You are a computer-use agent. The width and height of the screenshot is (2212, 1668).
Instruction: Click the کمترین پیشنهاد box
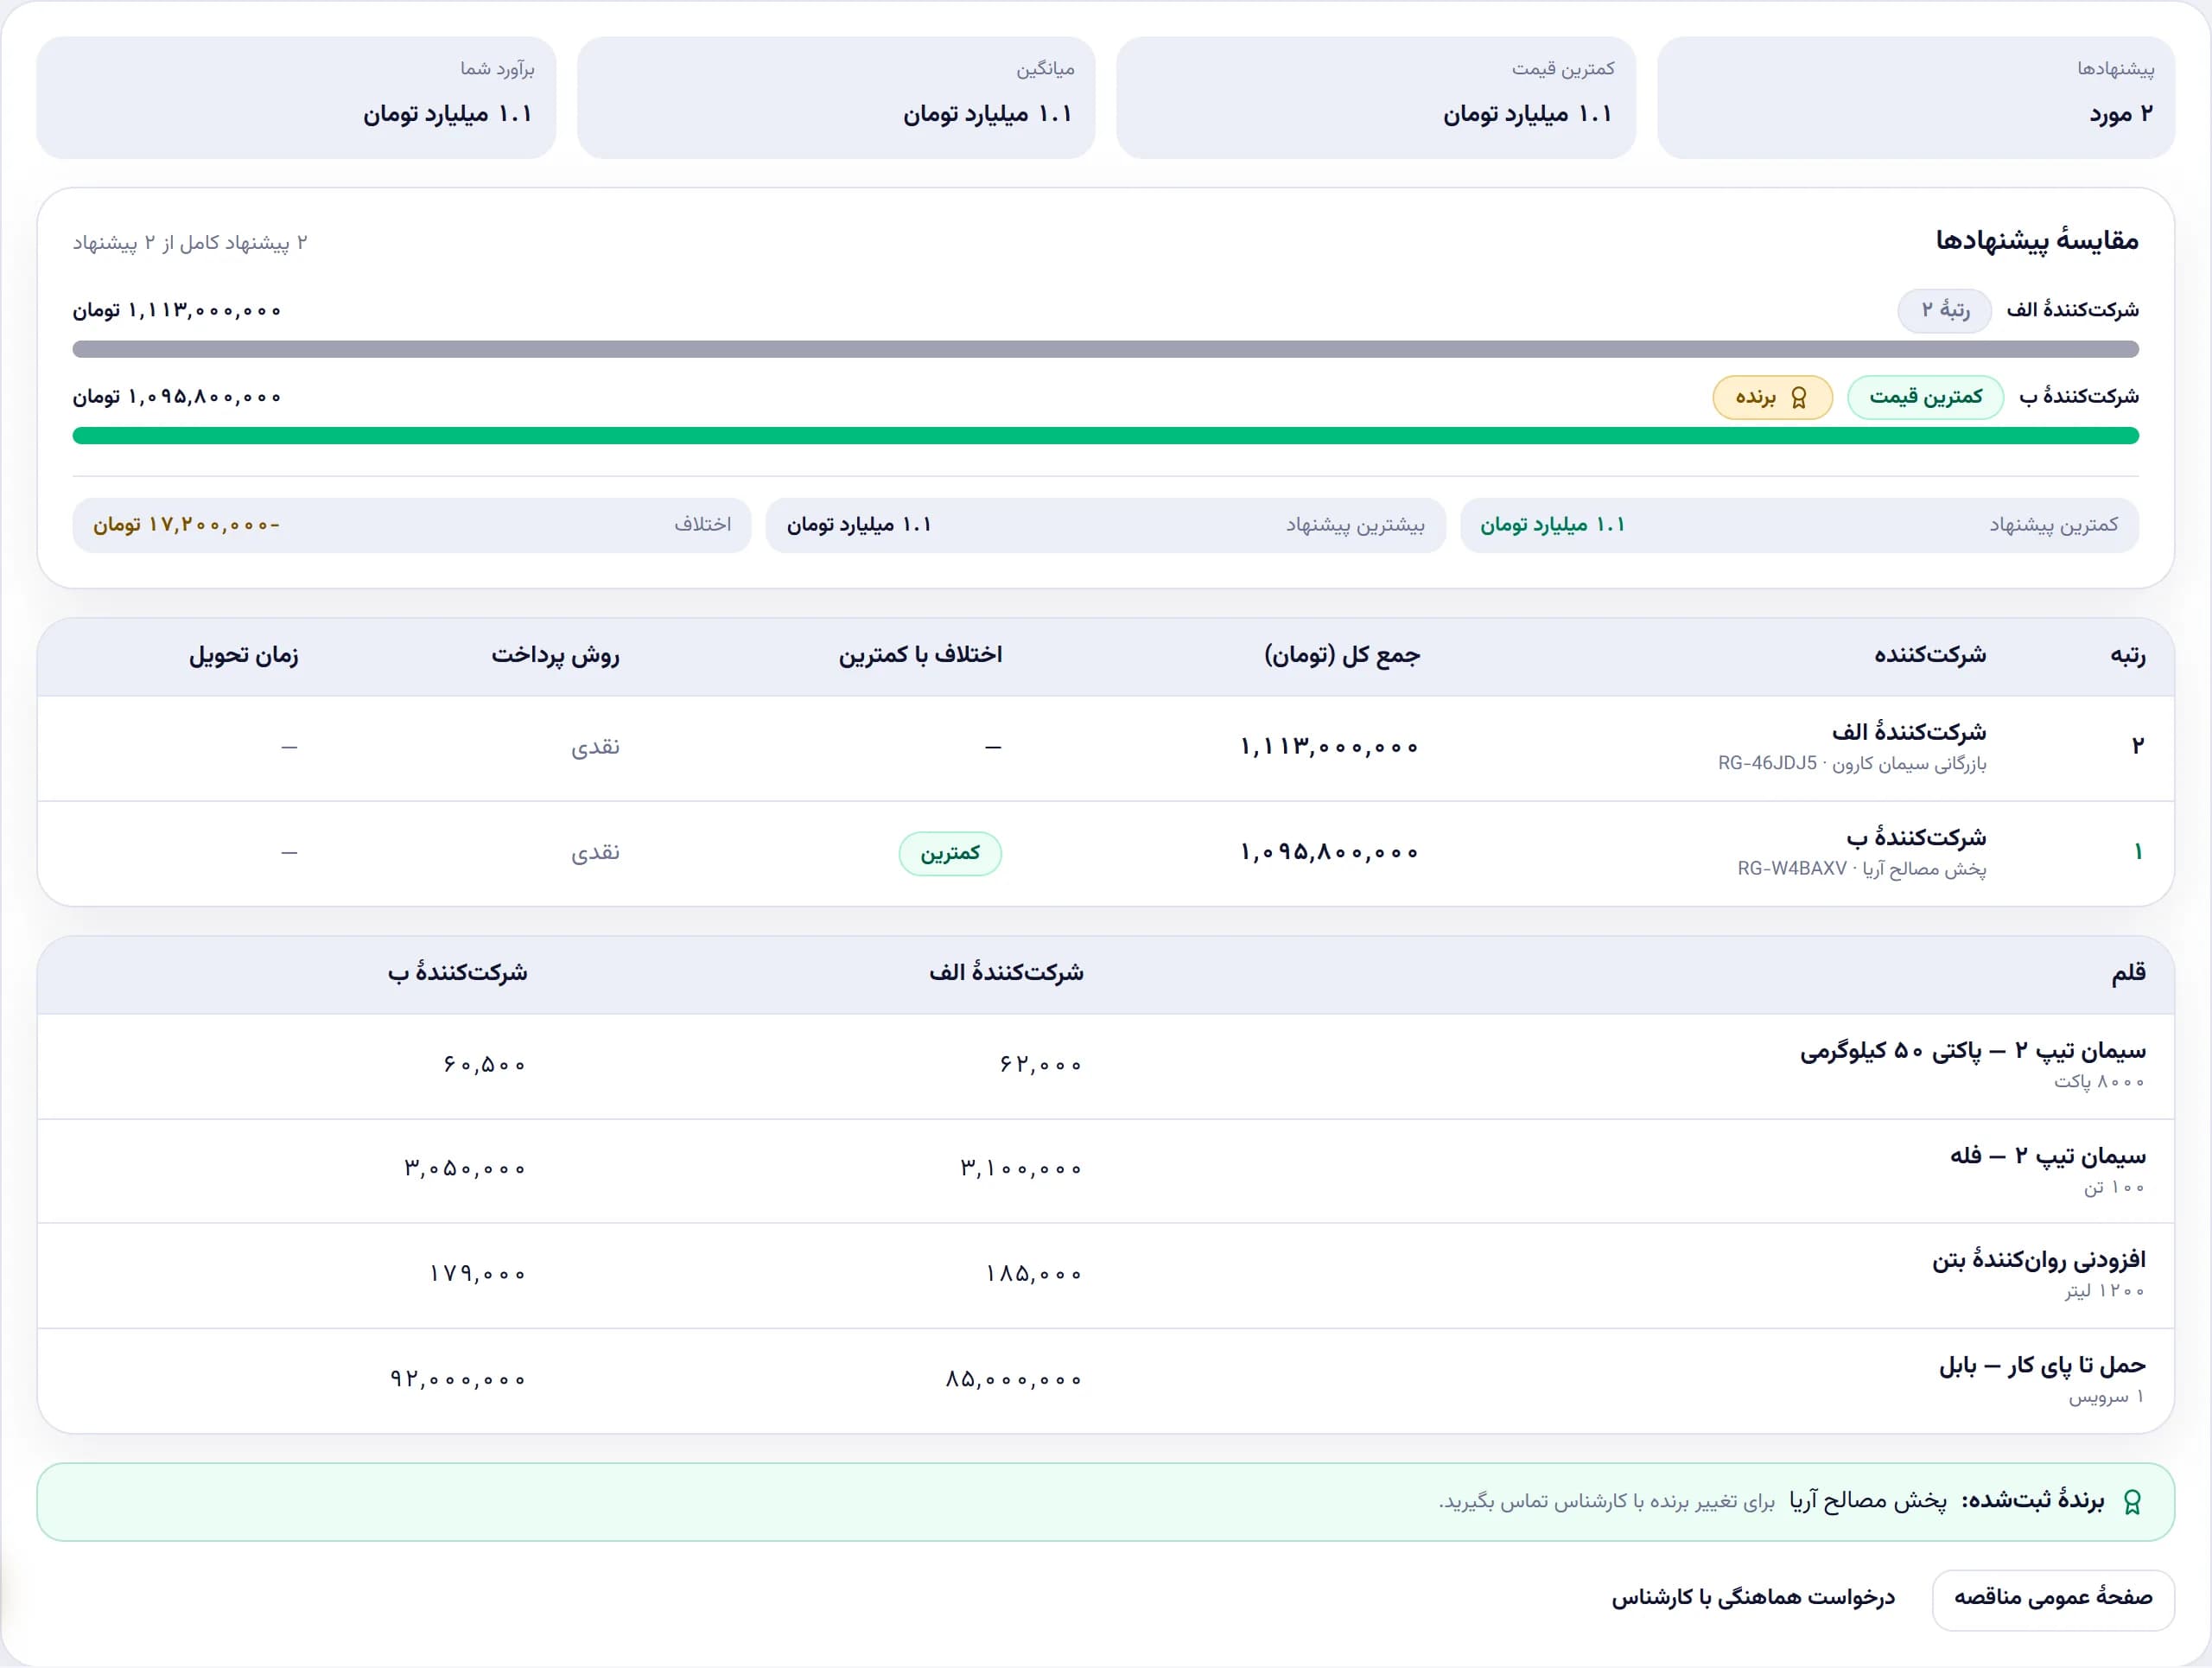click(x=1799, y=525)
